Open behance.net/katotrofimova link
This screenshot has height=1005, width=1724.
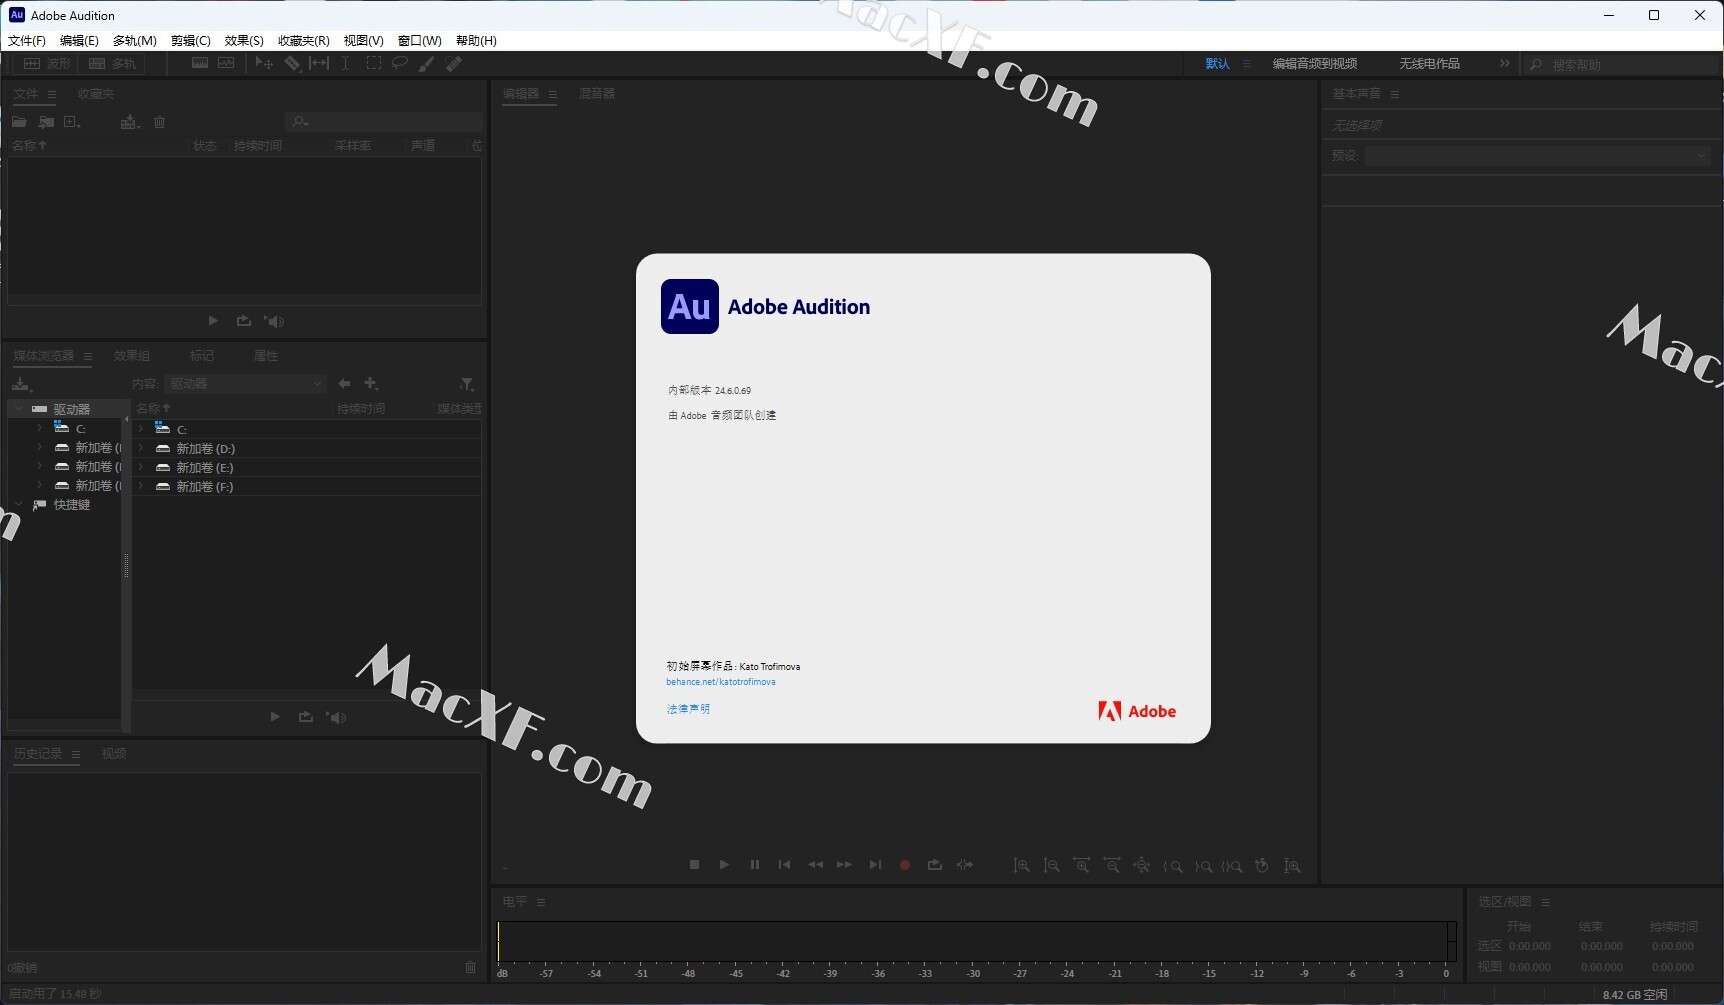pos(721,682)
